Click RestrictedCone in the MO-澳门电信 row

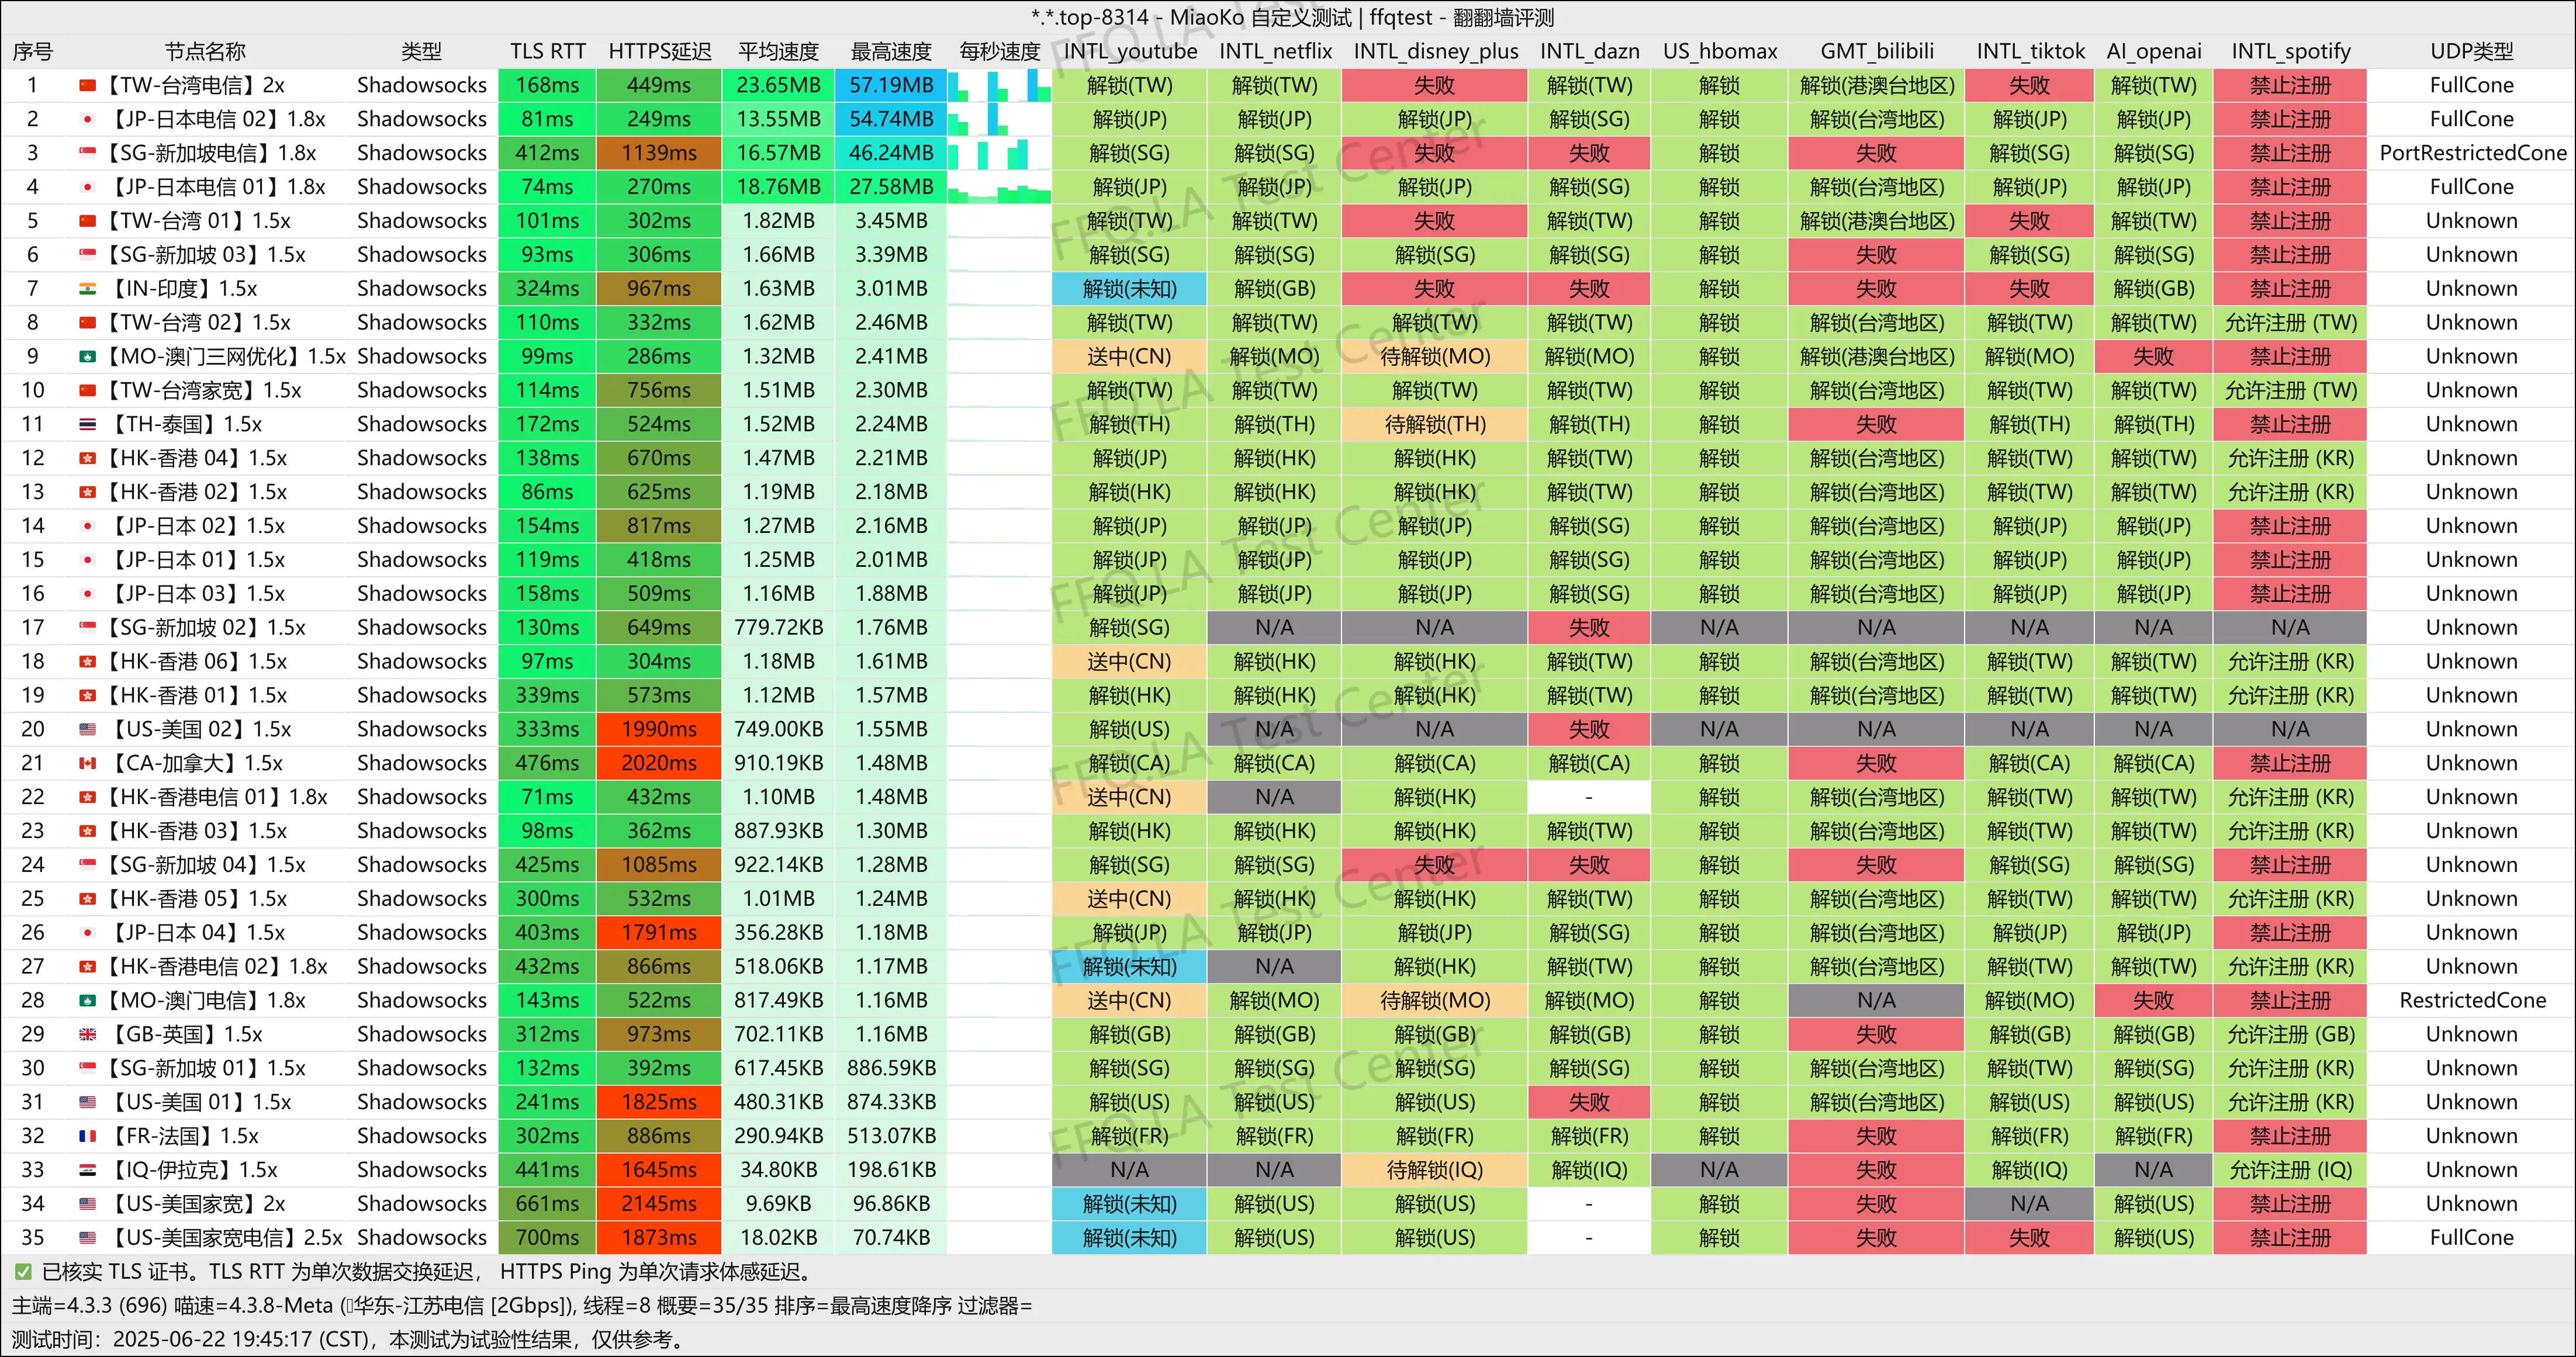(x=2471, y=1001)
